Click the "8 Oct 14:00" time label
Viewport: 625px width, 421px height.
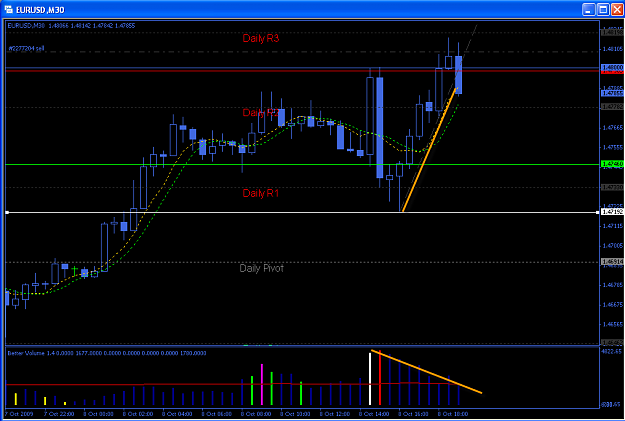point(374,414)
